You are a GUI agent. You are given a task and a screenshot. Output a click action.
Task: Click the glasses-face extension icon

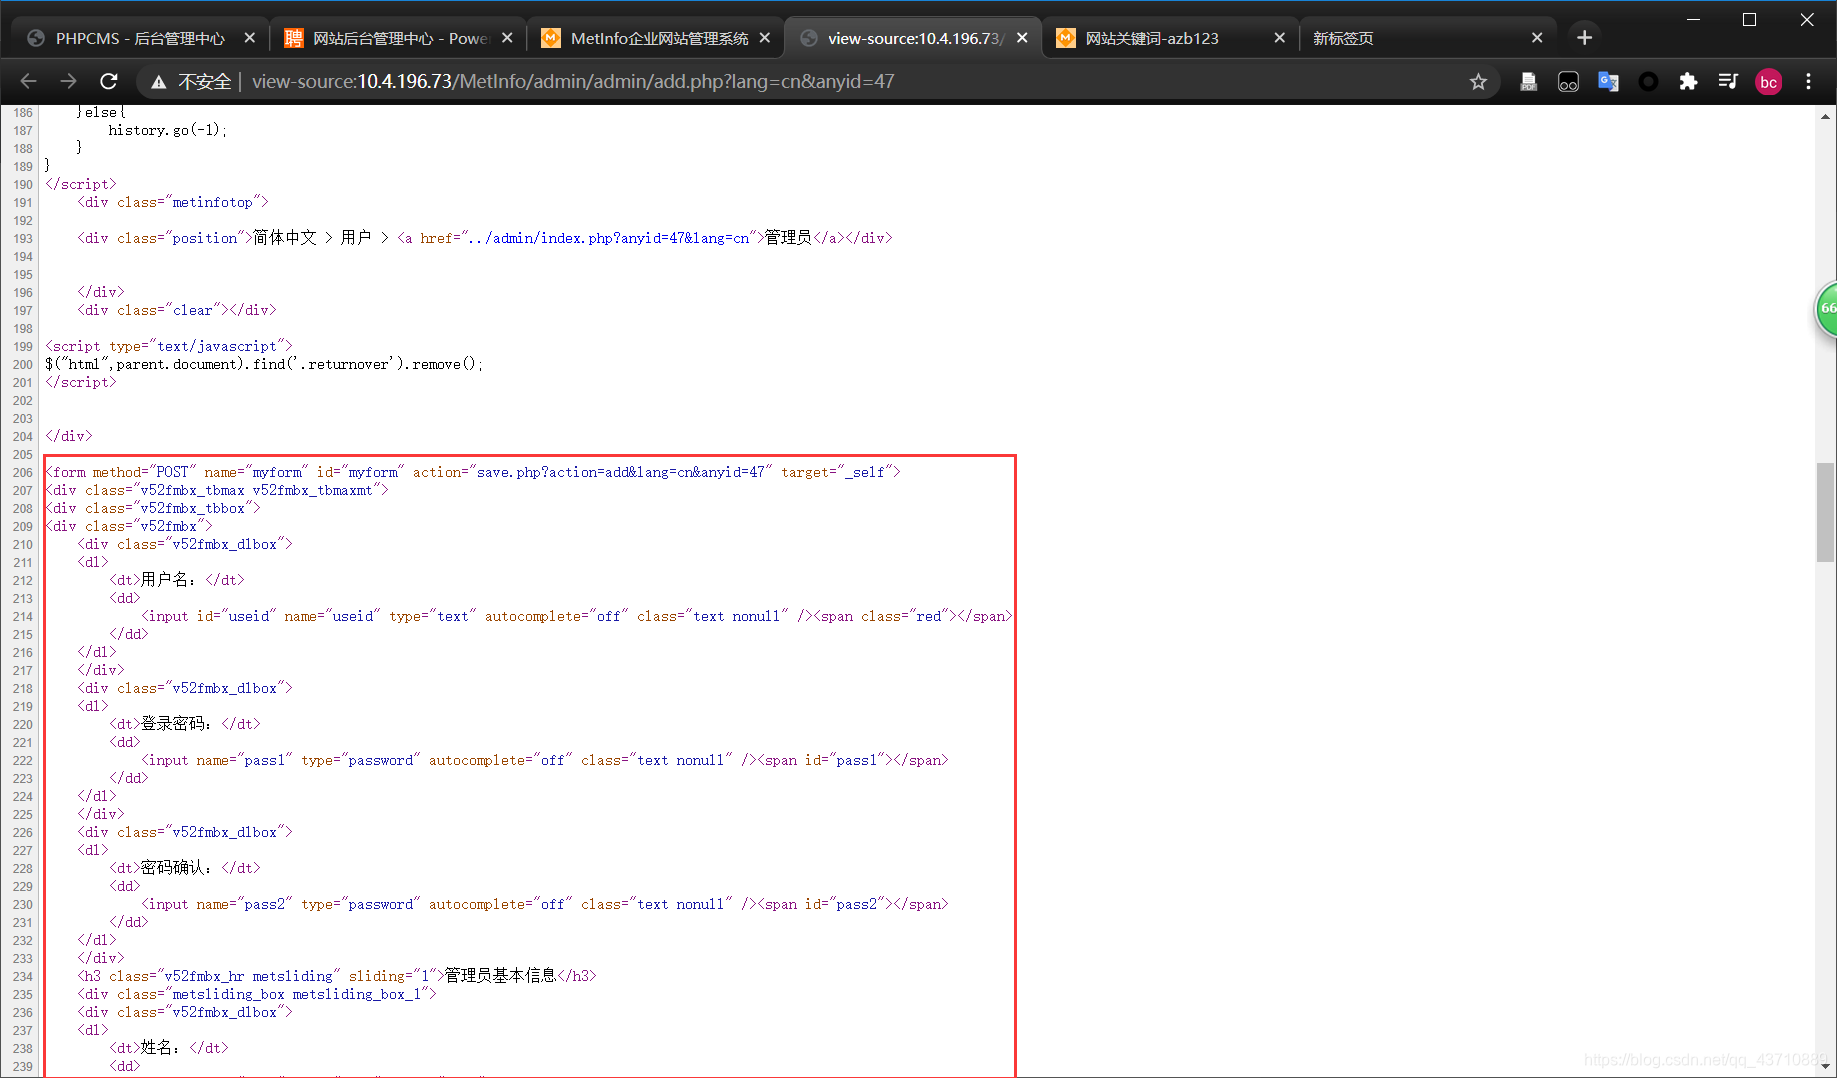(x=1568, y=82)
